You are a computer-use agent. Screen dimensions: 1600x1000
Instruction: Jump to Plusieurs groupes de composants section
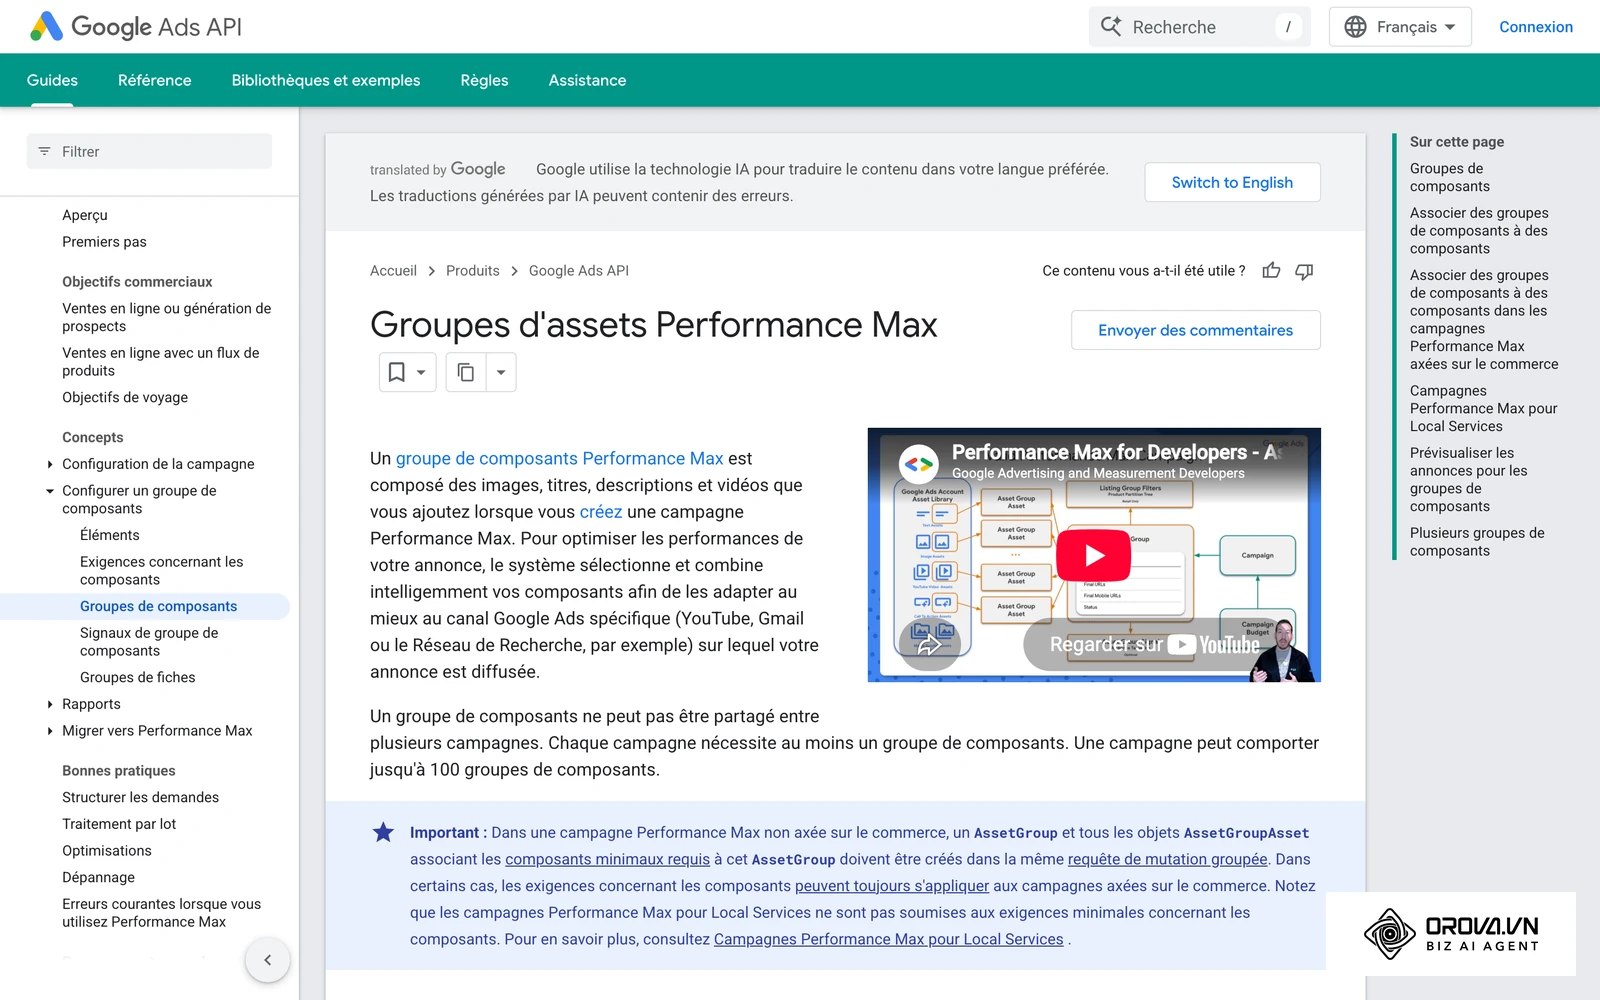tap(1477, 542)
